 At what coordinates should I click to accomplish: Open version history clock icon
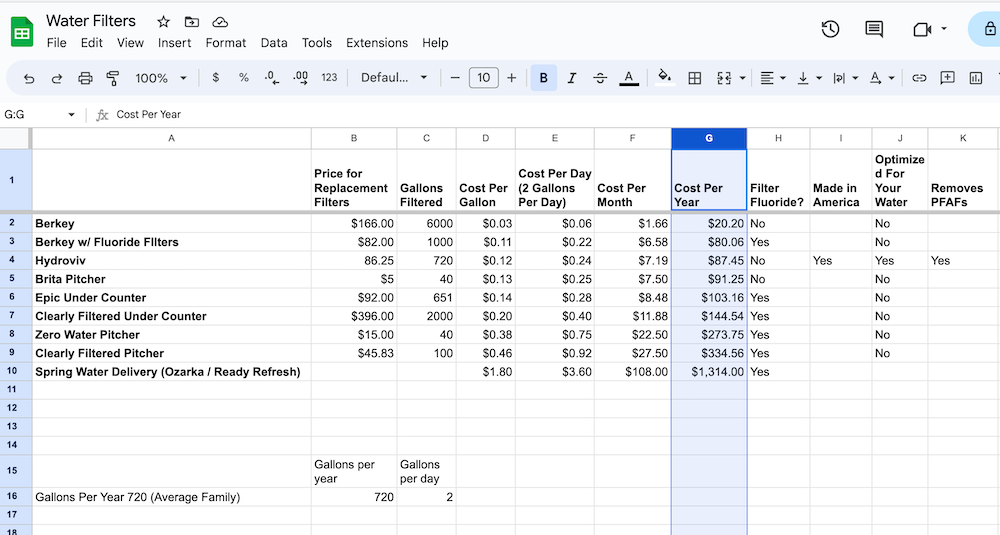click(830, 29)
